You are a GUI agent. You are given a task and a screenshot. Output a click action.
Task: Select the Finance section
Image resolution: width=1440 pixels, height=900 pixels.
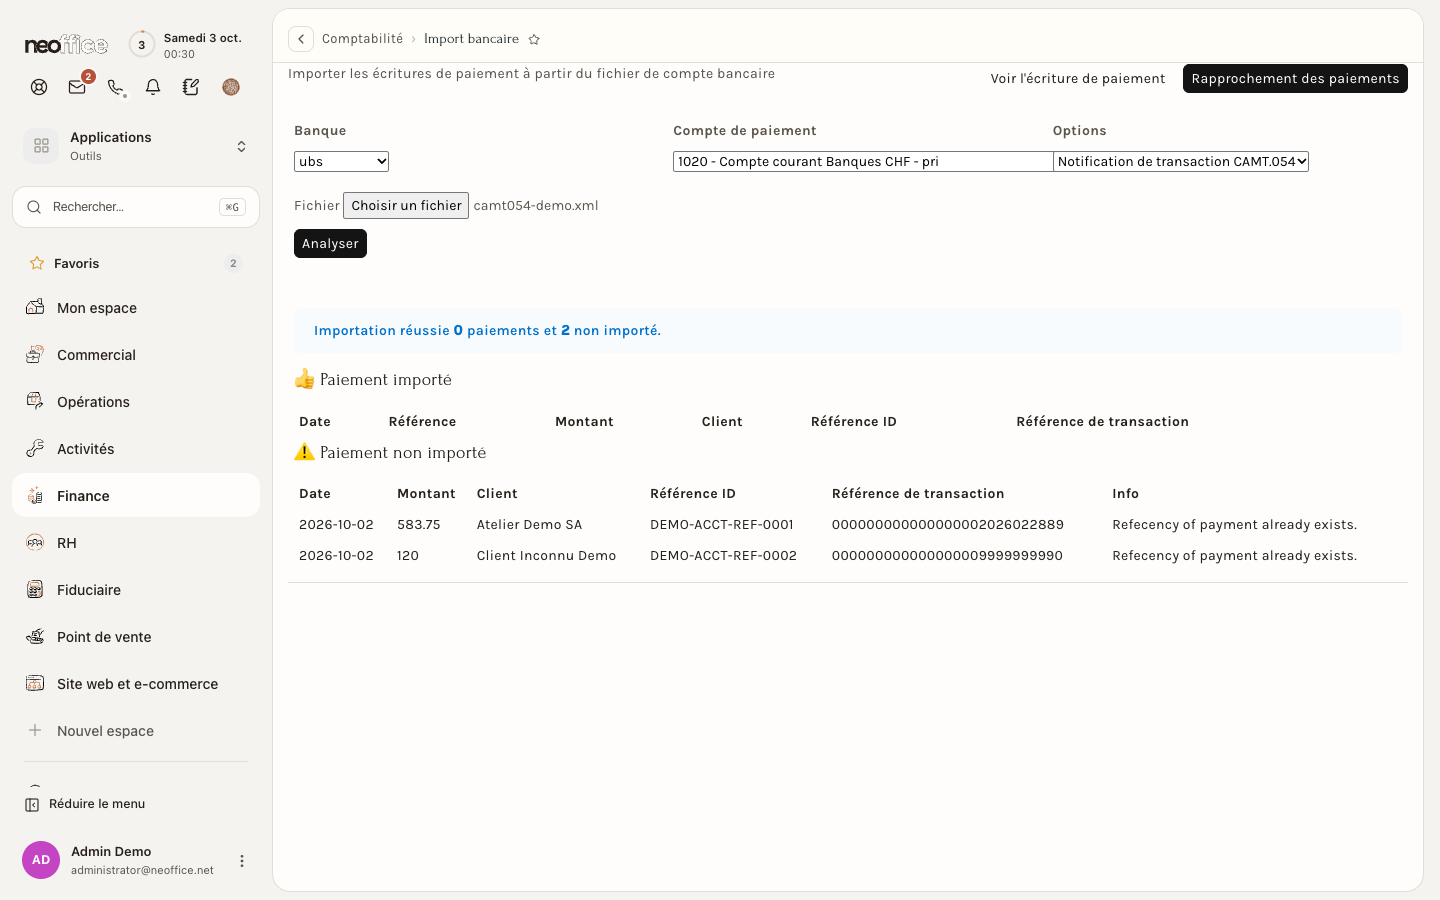[136, 495]
